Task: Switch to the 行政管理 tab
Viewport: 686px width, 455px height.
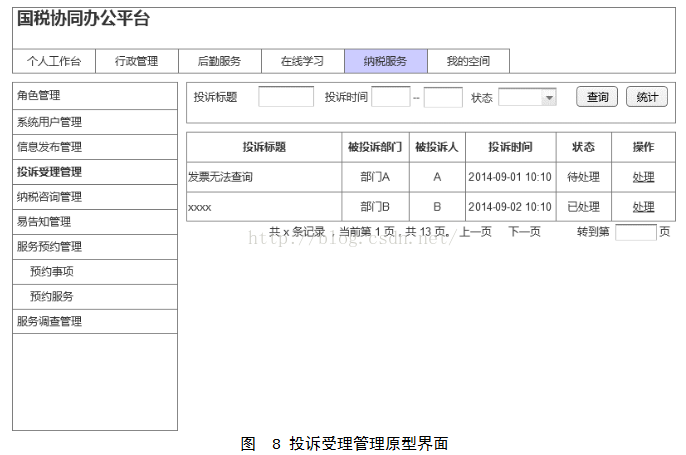Action: [137, 61]
